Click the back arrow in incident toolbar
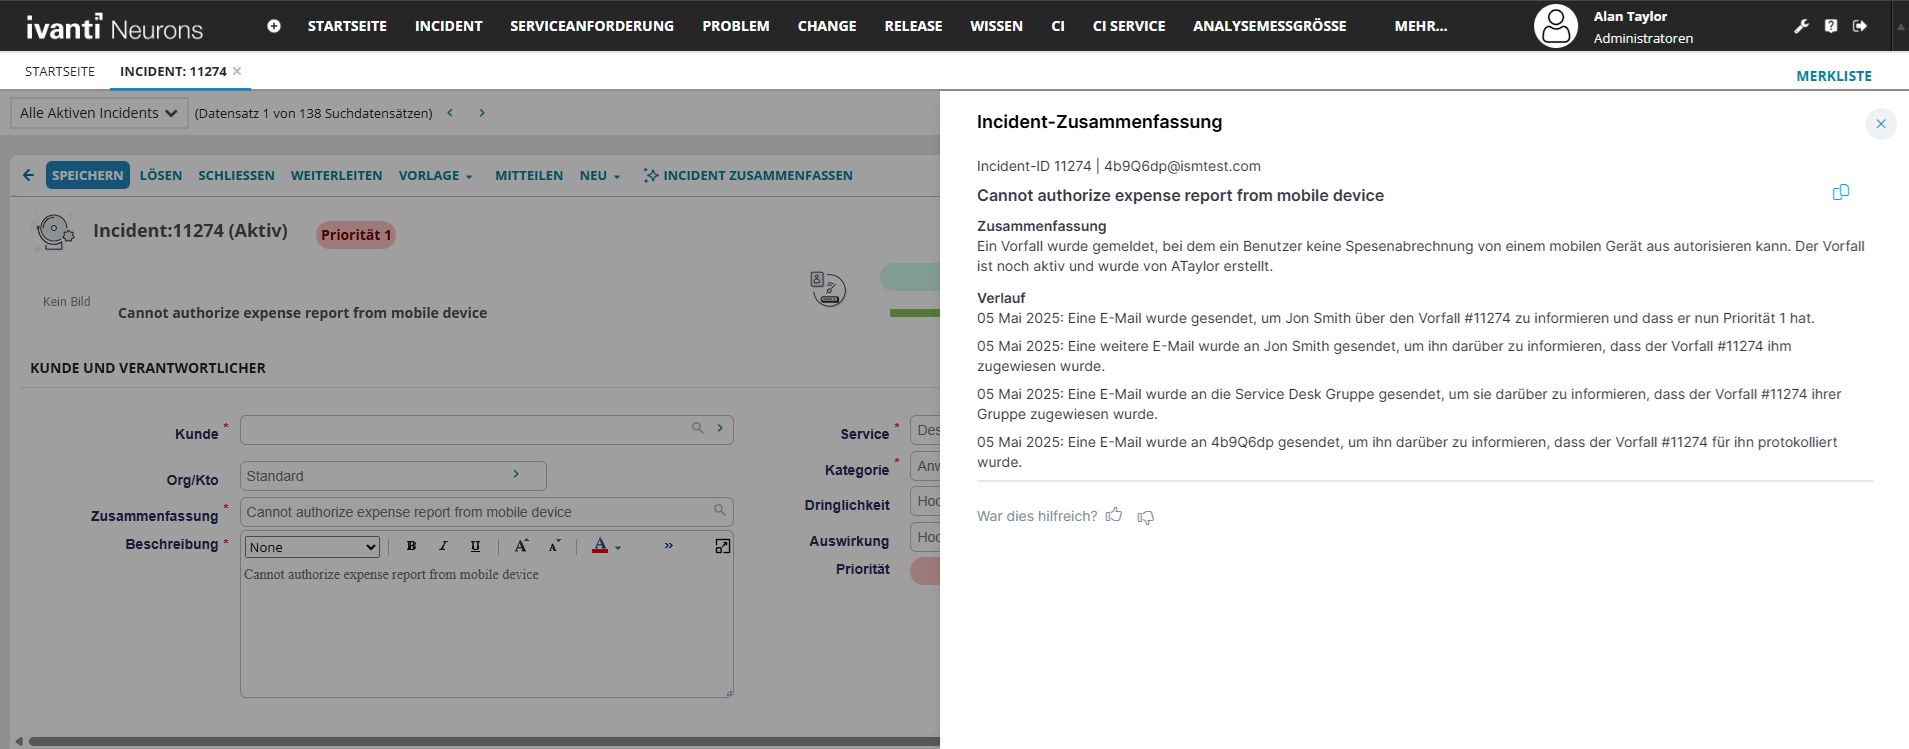This screenshot has width=1909, height=749. [x=28, y=175]
